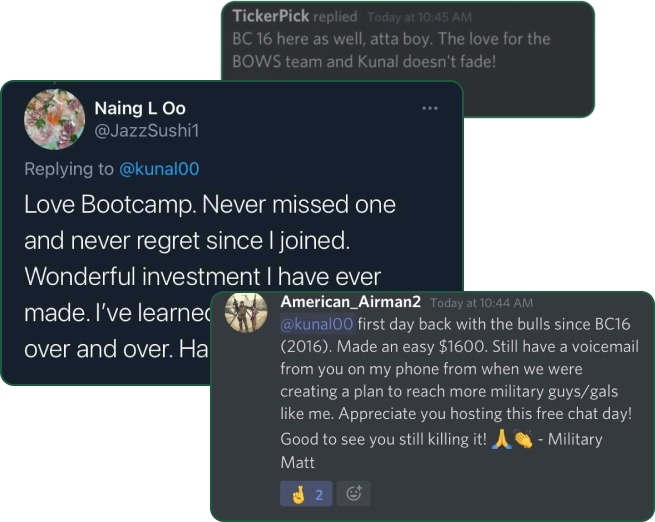Image resolution: width=655 pixels, height=522 pixels.
Task: Open the @JazzSushi1 handle
Action: click(147, 131)
